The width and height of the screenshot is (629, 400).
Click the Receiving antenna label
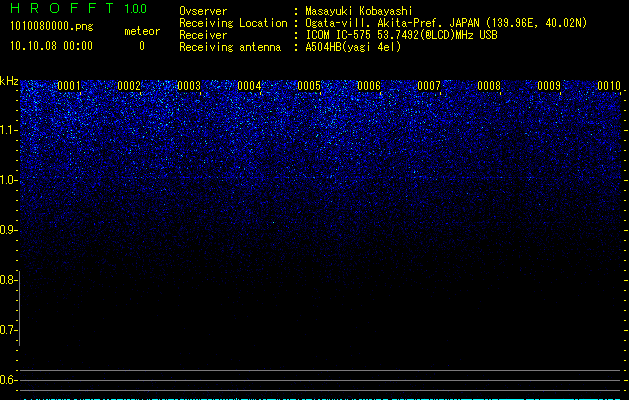click(x=230, y=47)
